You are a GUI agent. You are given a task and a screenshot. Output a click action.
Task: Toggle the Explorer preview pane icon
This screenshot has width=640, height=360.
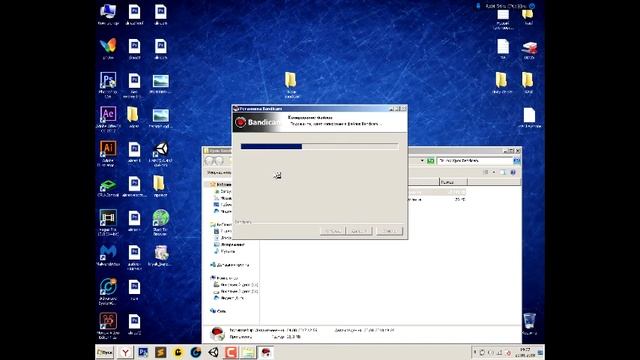503,173
